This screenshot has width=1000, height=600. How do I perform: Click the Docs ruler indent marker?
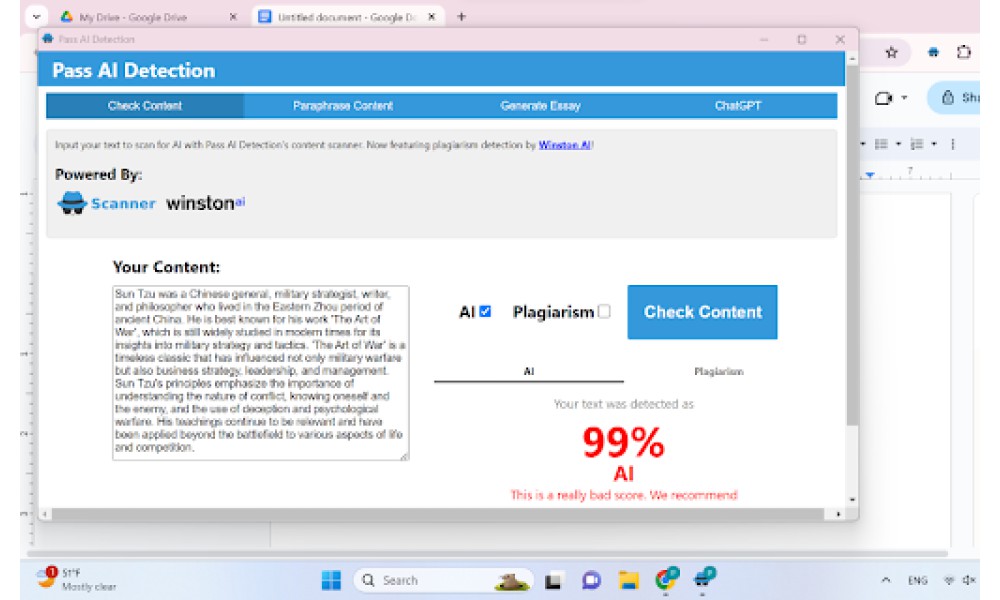point(870,175)
